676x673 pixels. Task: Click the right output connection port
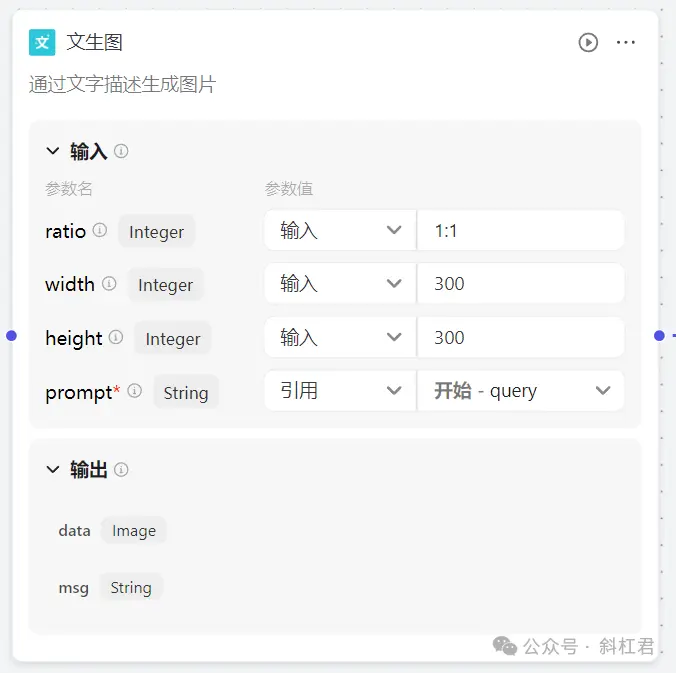tap(659, 335)
